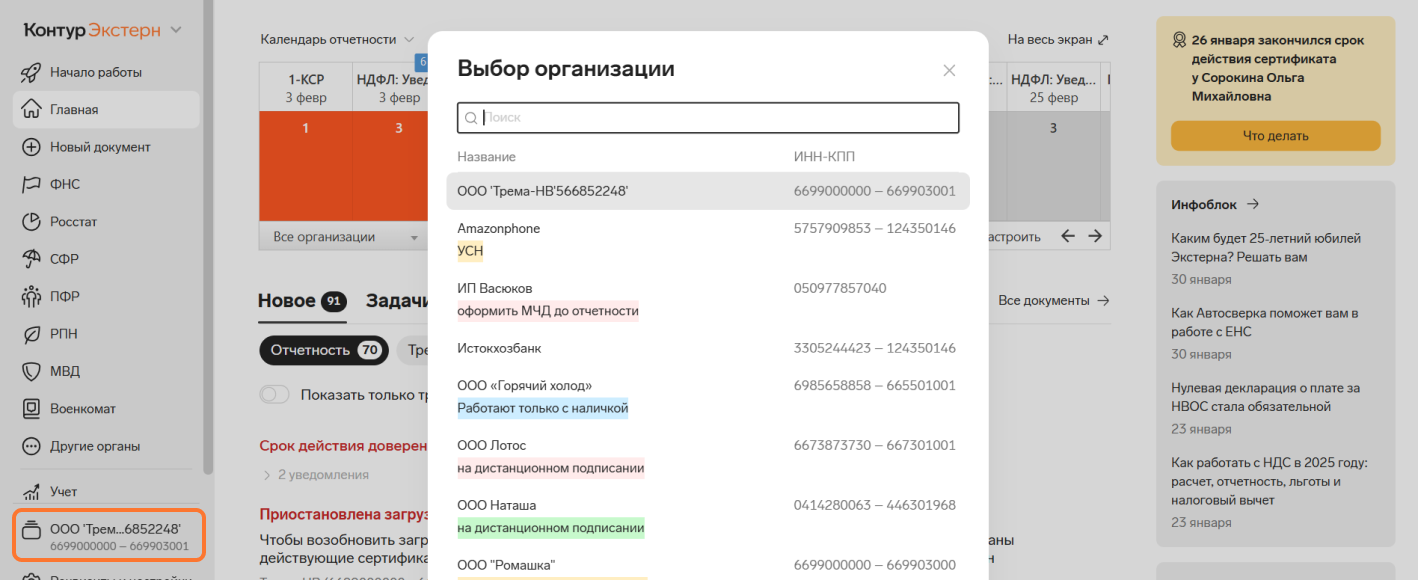Image resolution: width=1418 pixels, height=580 pixels.
Task: Go to the next calendar page arrow
Action: tap(1095, 237)
